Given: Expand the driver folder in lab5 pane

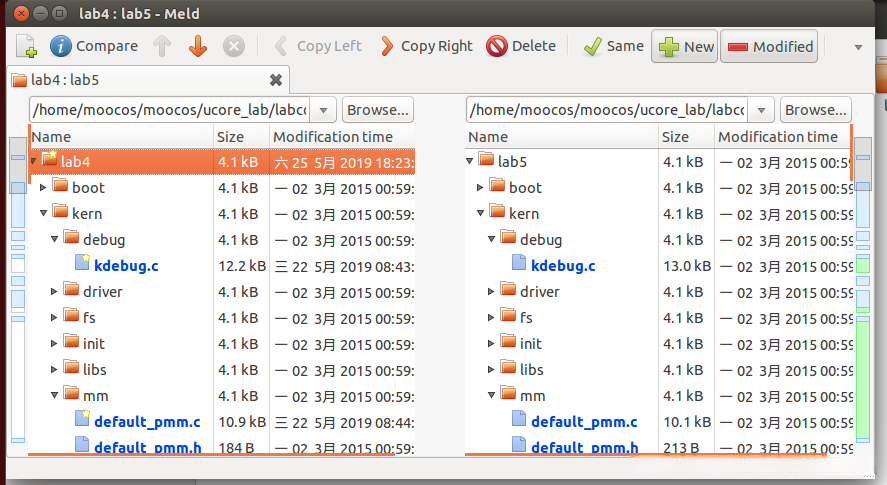Looking at the screenshot, I should (x=492, y=291).
